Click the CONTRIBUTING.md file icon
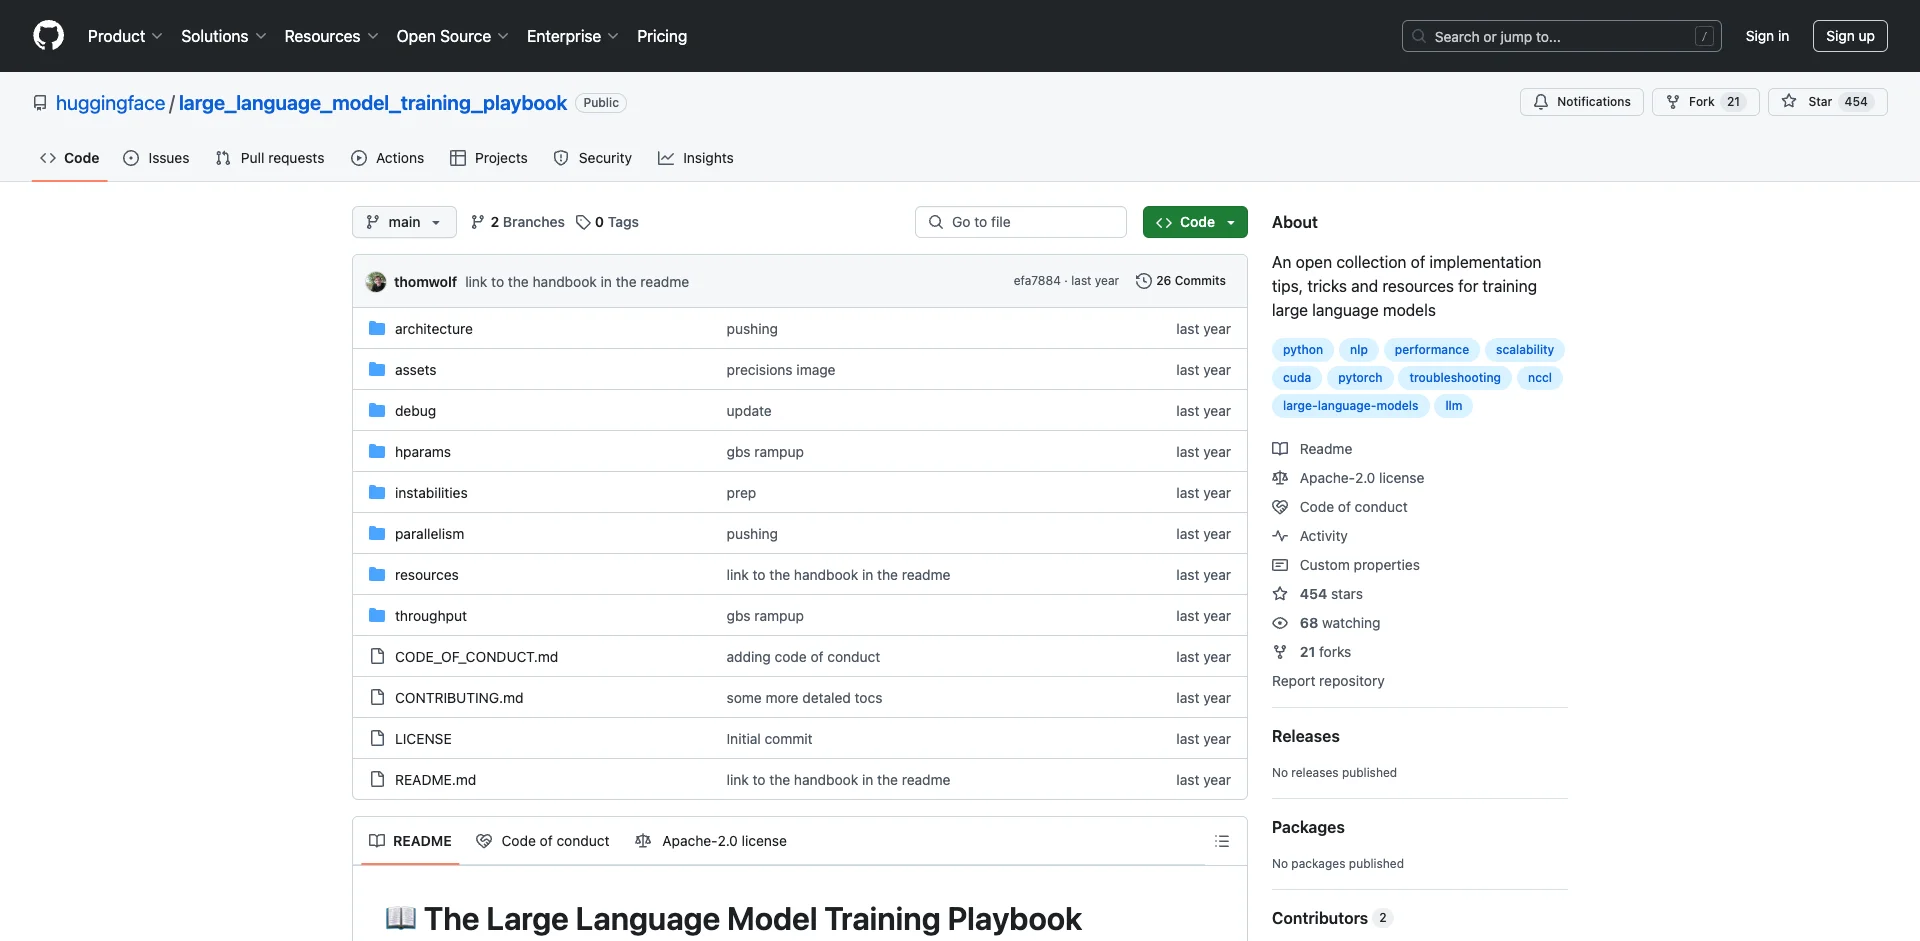The width and height of the screenshot is (1920, 941). click(x=377, y=698)
